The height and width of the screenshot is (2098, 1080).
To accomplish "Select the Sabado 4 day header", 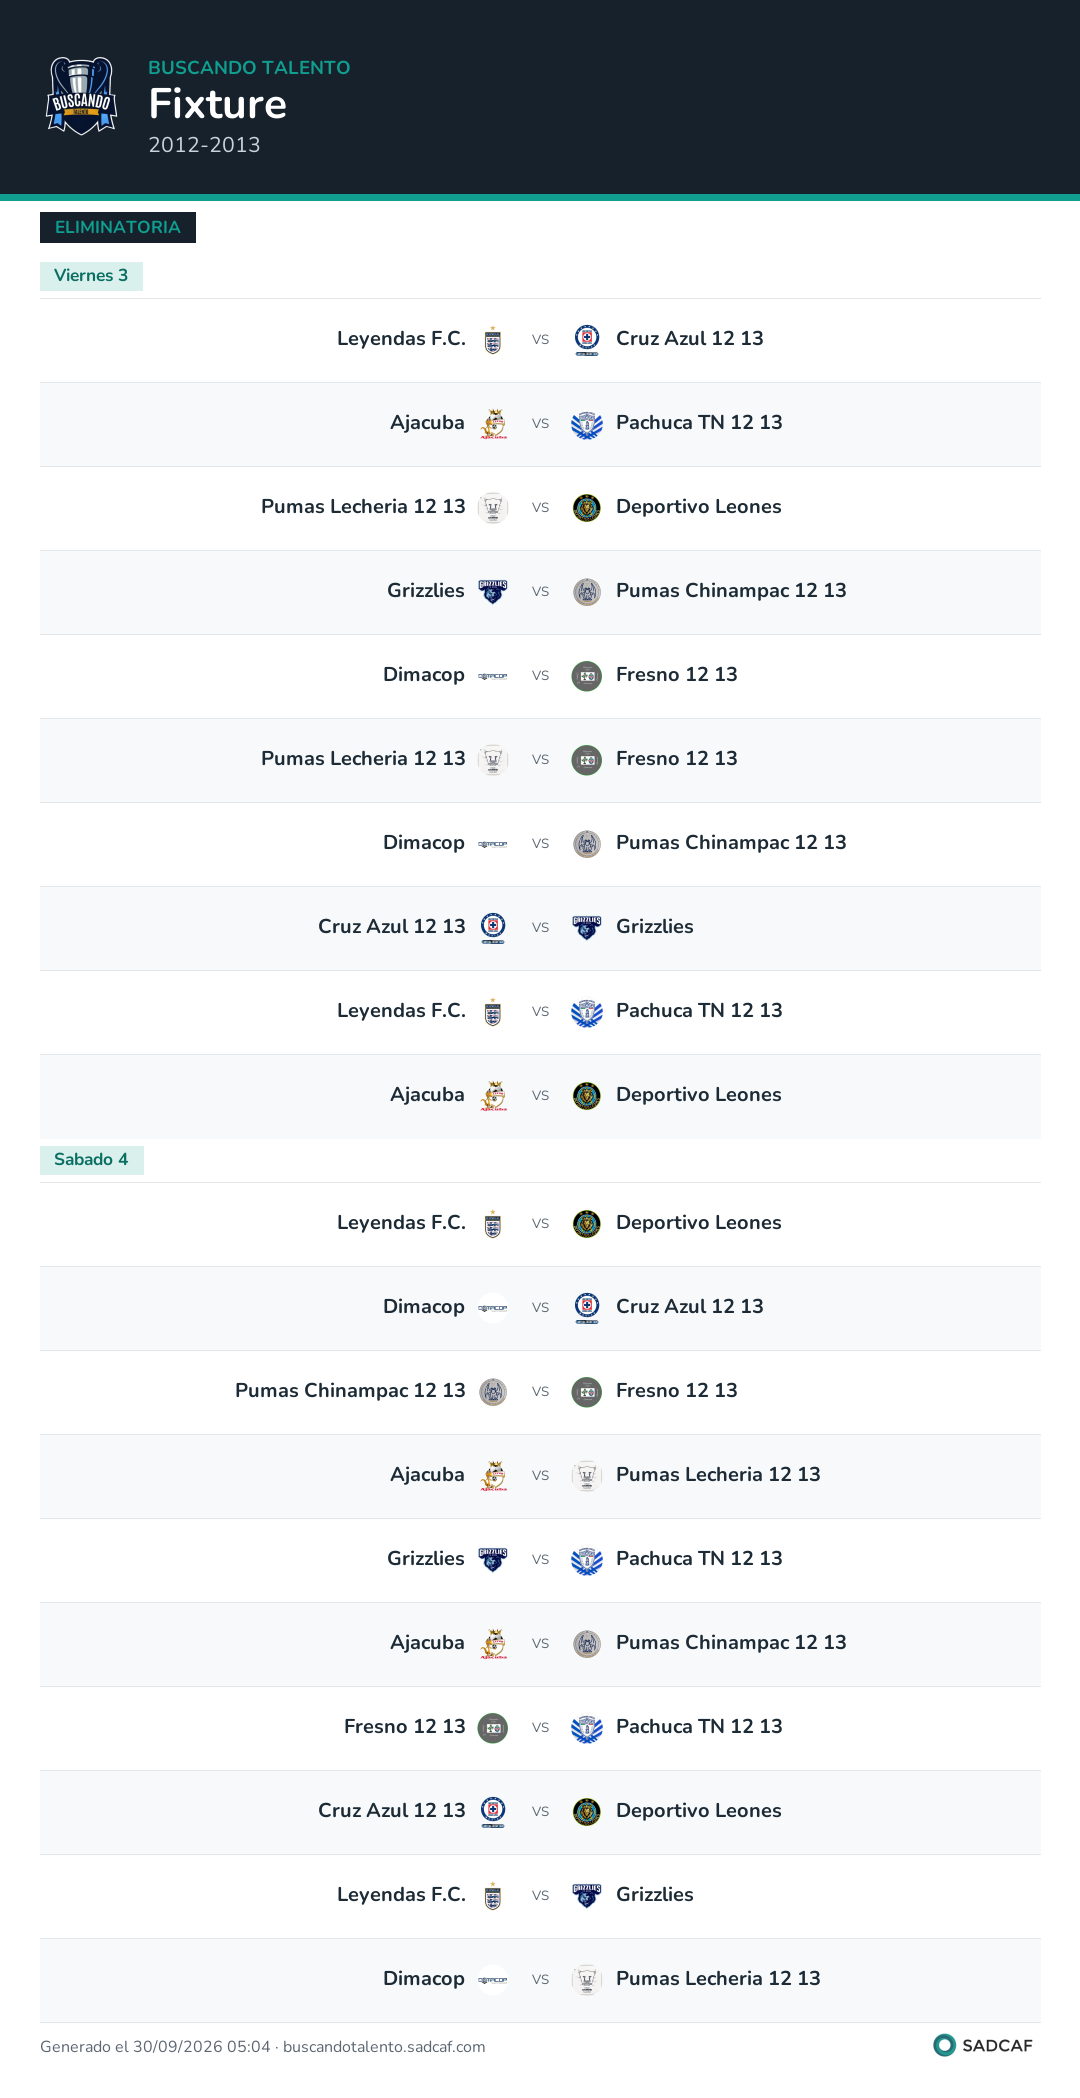I will pyautogui.click(x=91, y=1160).
